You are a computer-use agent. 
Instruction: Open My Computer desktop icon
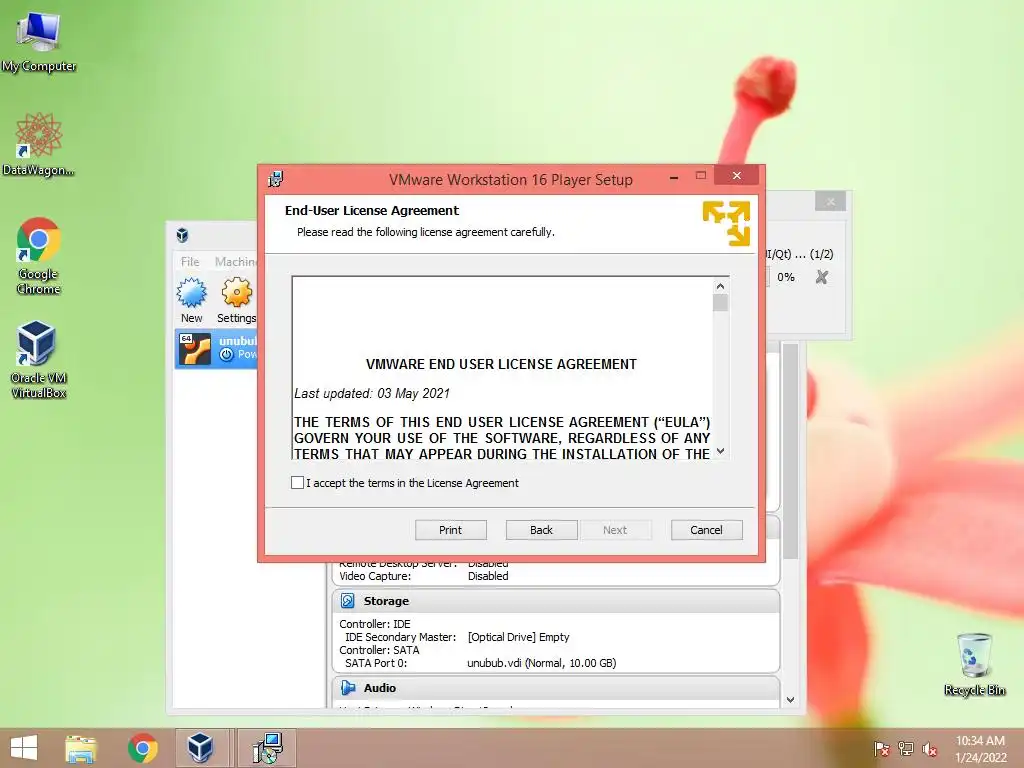[39, 40]
